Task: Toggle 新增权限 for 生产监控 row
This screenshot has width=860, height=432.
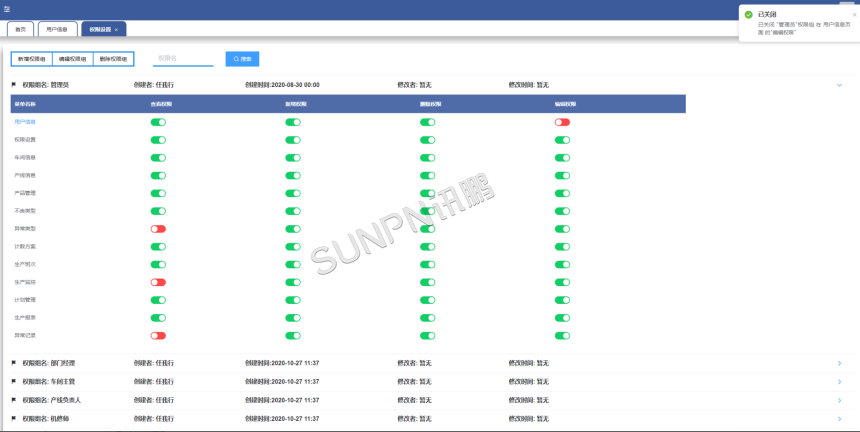Action: (x=293, y=282)
